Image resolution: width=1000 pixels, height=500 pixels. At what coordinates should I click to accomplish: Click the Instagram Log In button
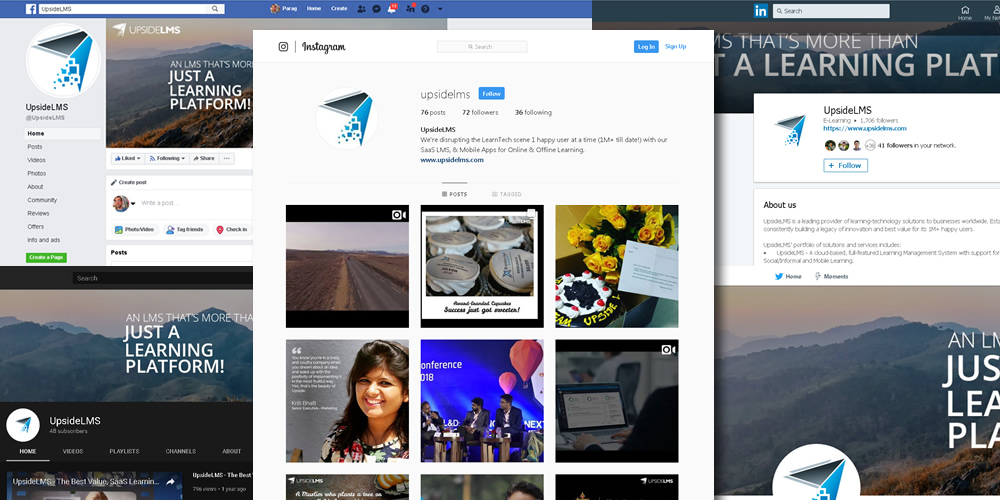(646, 47)
